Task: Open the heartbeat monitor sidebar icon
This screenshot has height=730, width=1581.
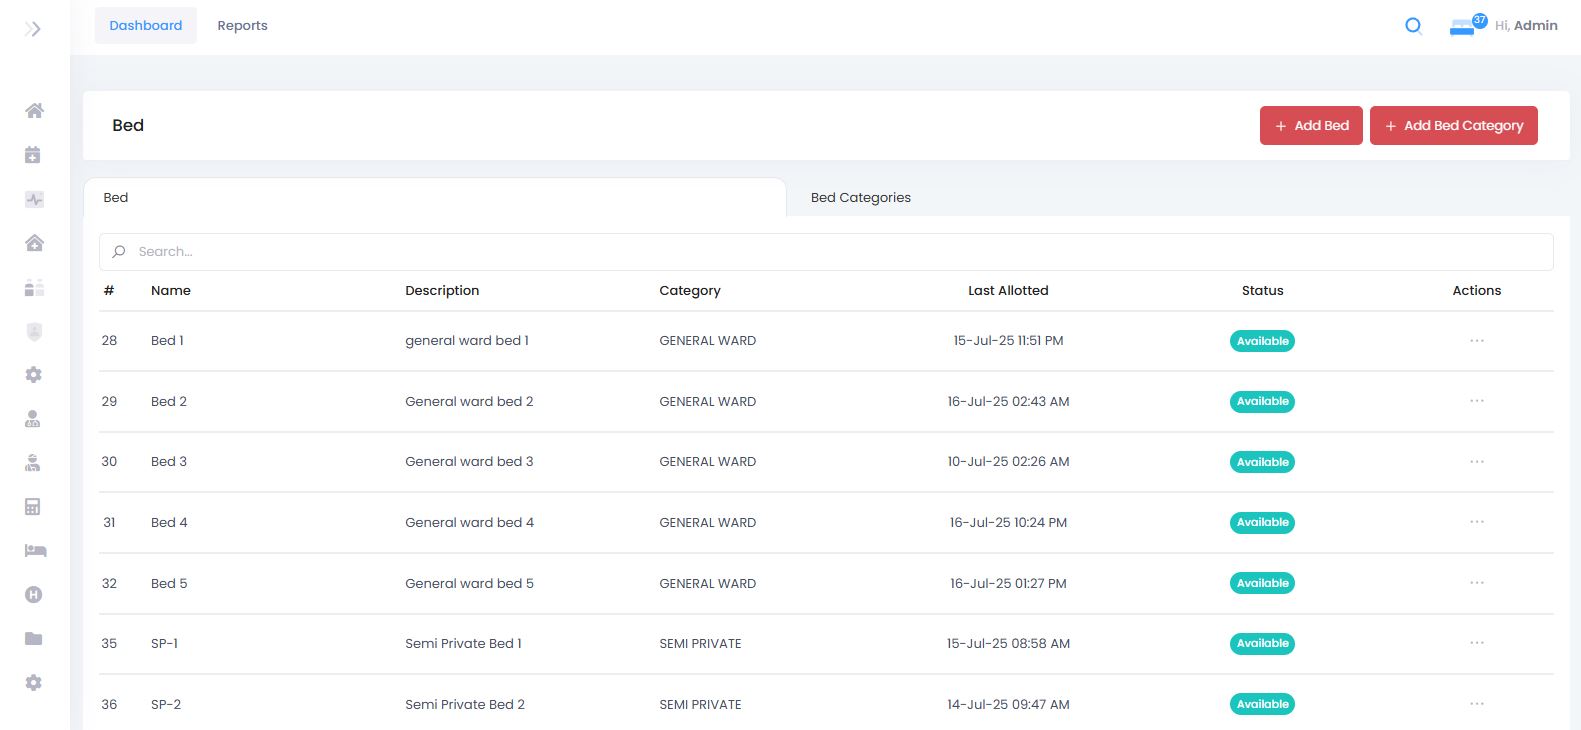Action: click(x=34, y=199)
